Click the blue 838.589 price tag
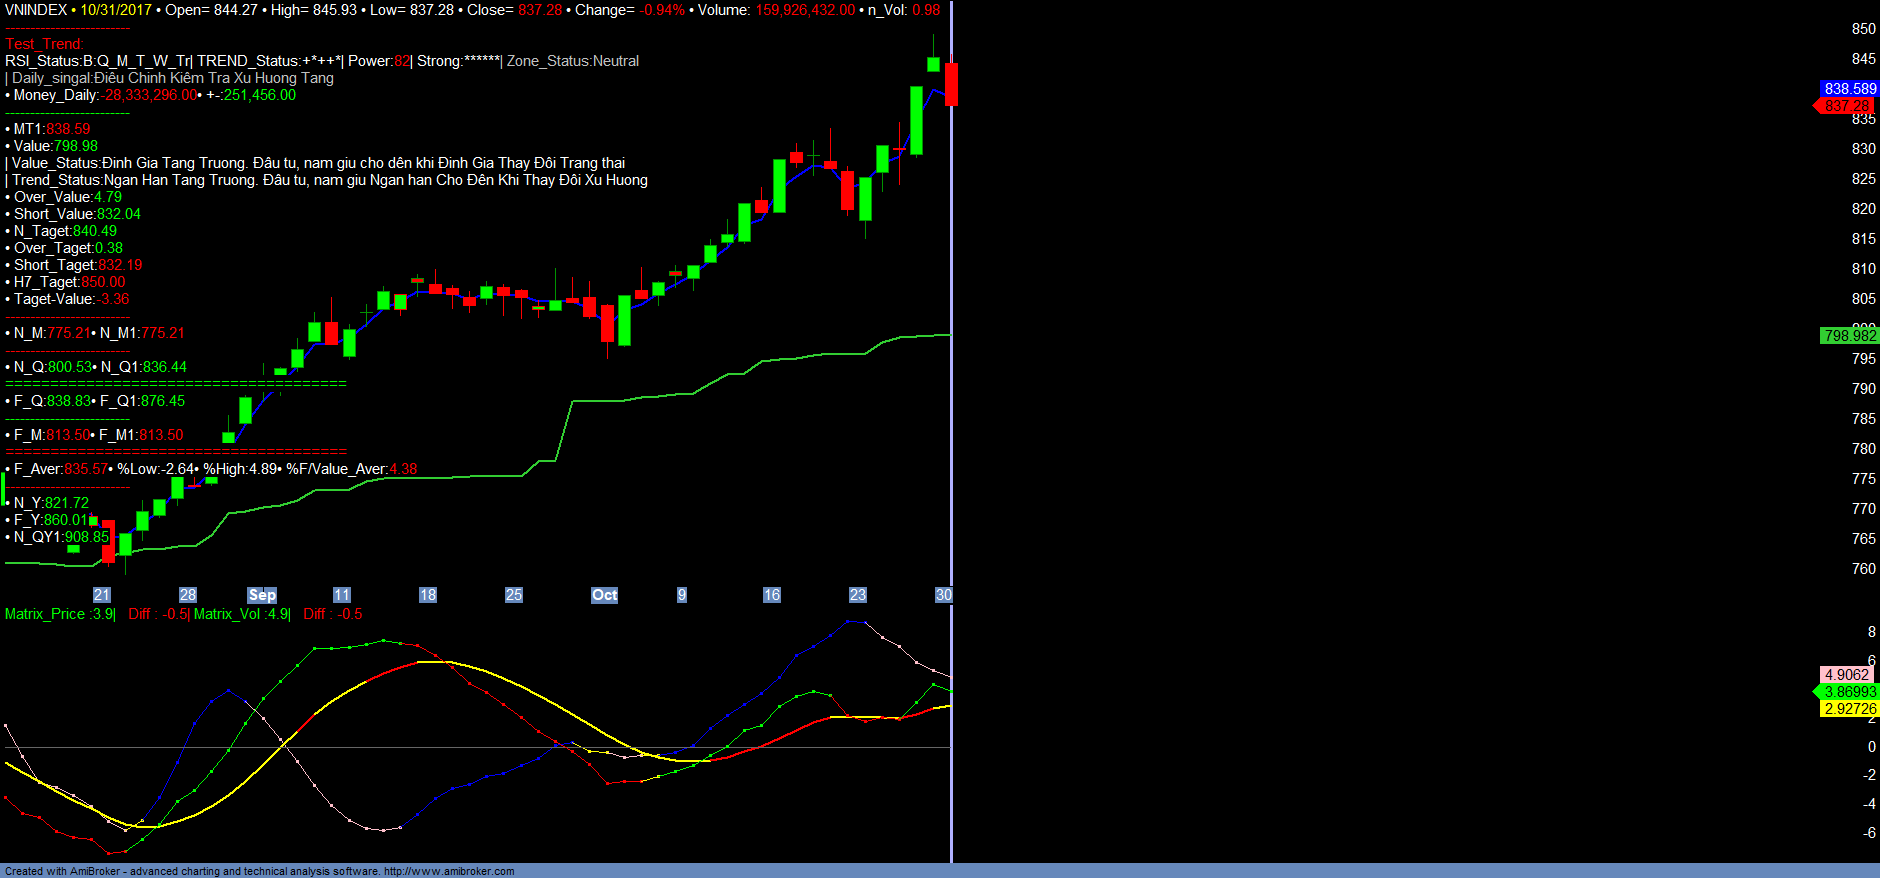Image resolution: width=1880 pixels, height=878 pixels. click(1849, 89)
